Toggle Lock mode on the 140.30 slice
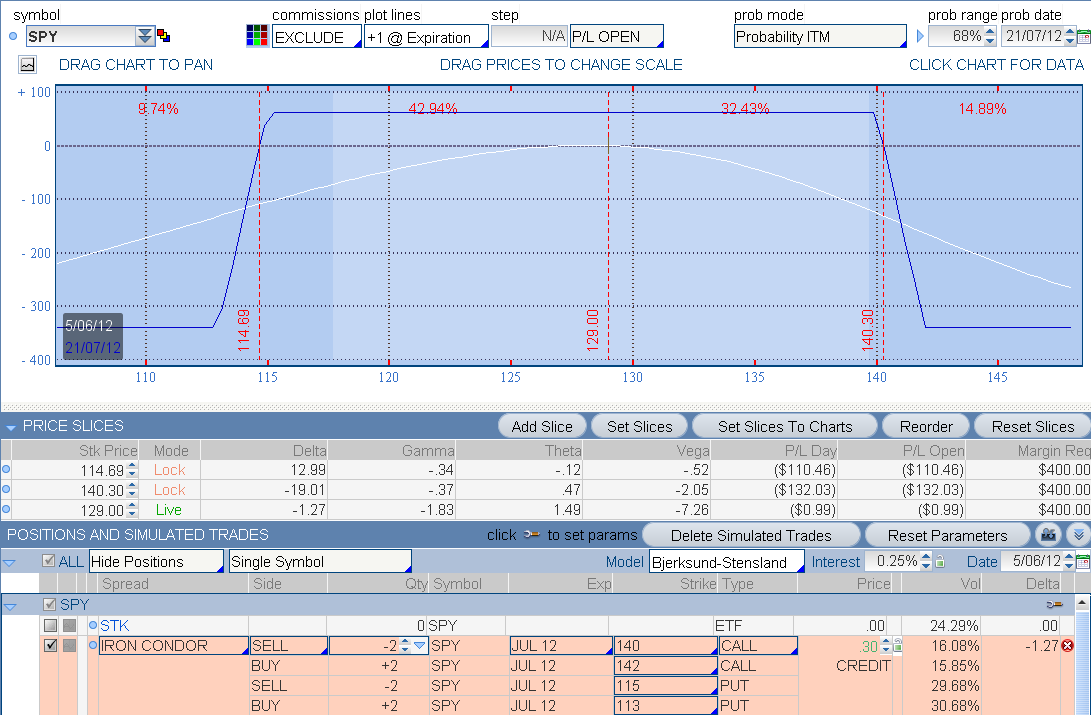 pyautogui.click(x=169, y=490)
